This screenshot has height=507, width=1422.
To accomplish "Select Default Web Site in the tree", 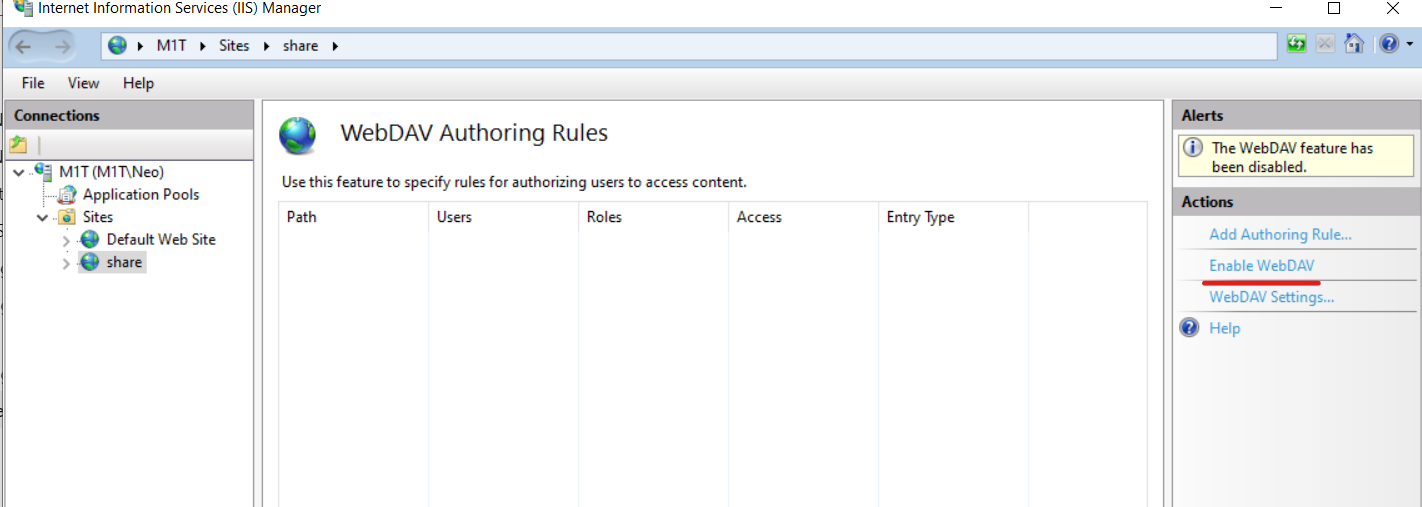I will 161,240.
